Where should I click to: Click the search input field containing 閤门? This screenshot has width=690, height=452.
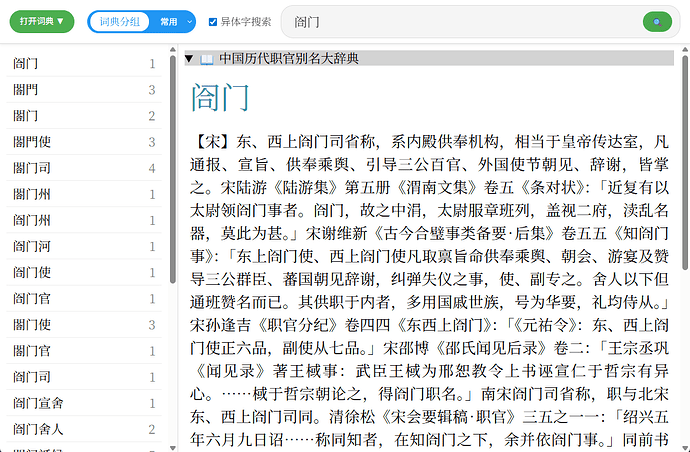[462, 22]
